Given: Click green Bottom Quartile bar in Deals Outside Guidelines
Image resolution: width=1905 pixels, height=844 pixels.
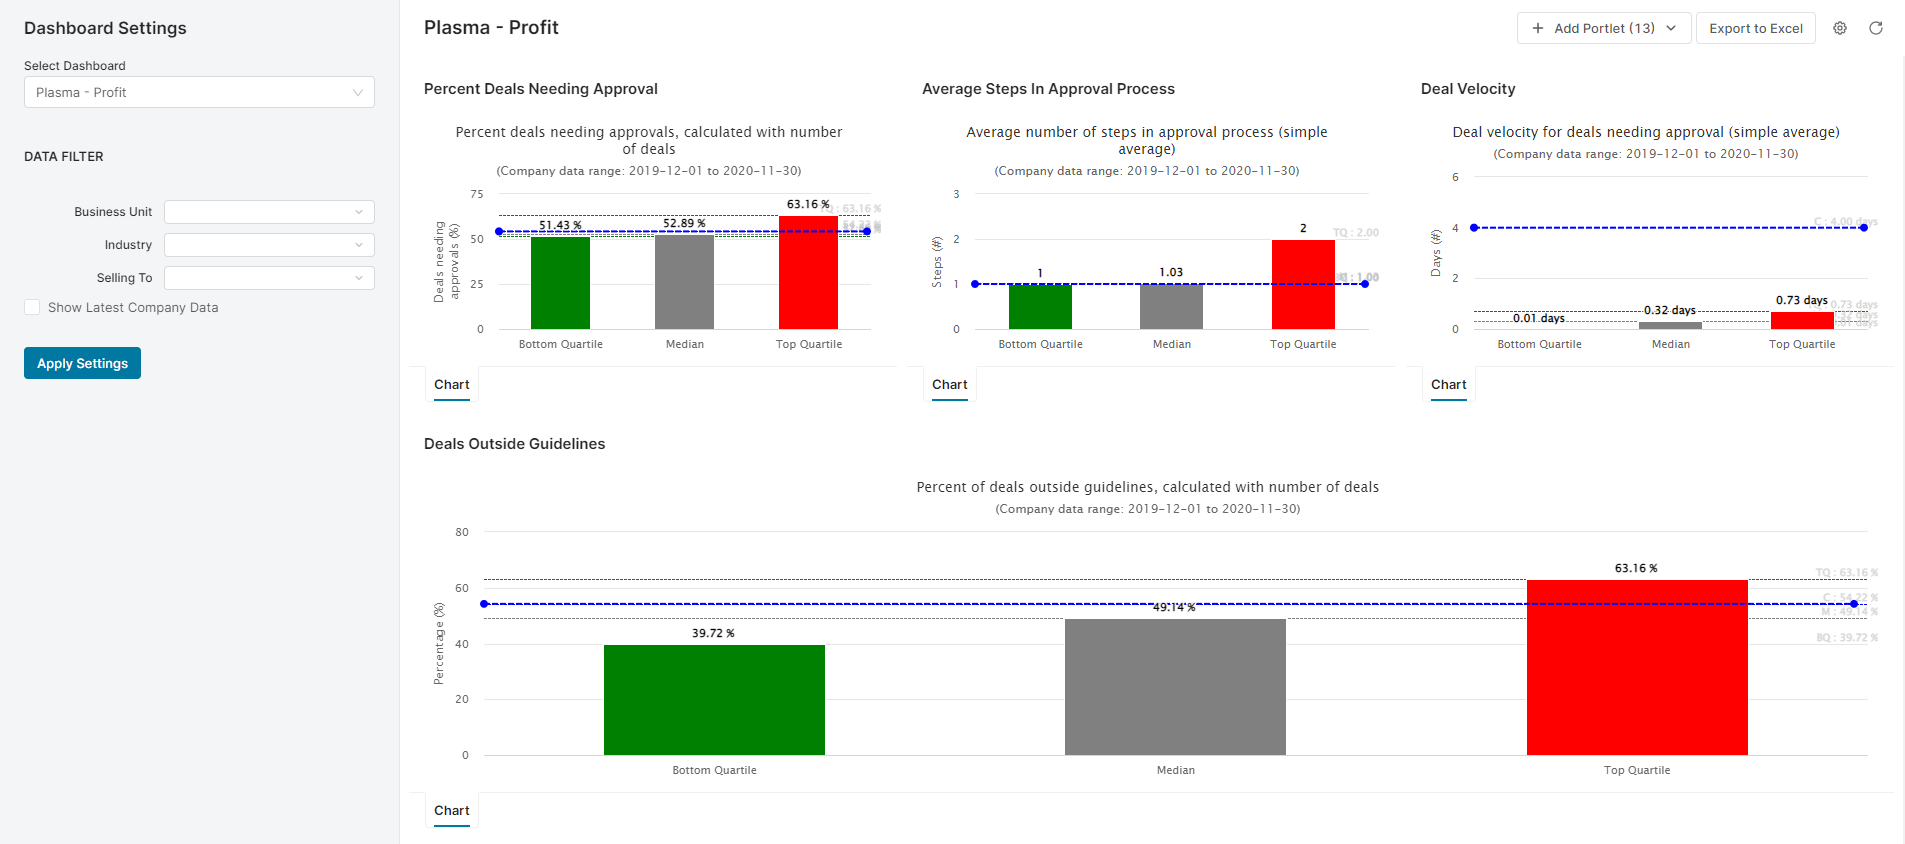Looking at the screenshot, I should click(x=714, y=700).
